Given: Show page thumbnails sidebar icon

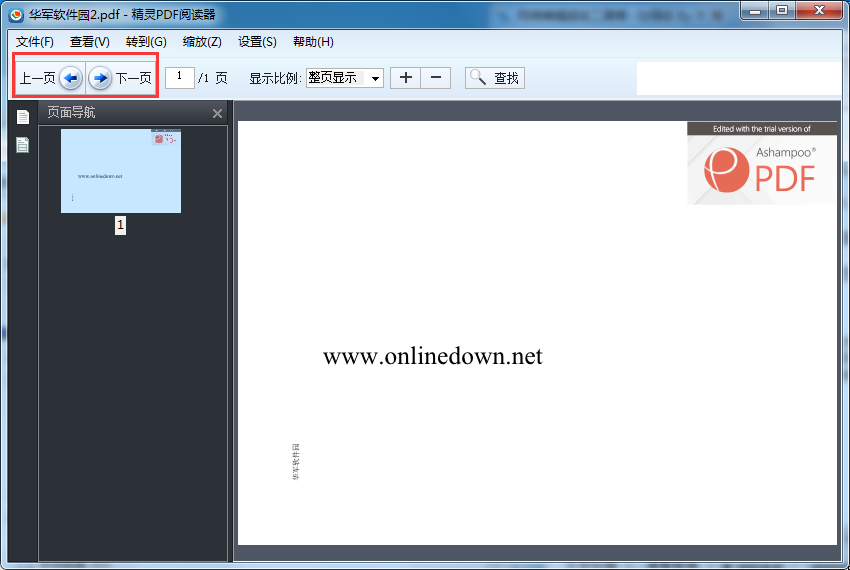Looking at the screenshot, I should 23,117.
